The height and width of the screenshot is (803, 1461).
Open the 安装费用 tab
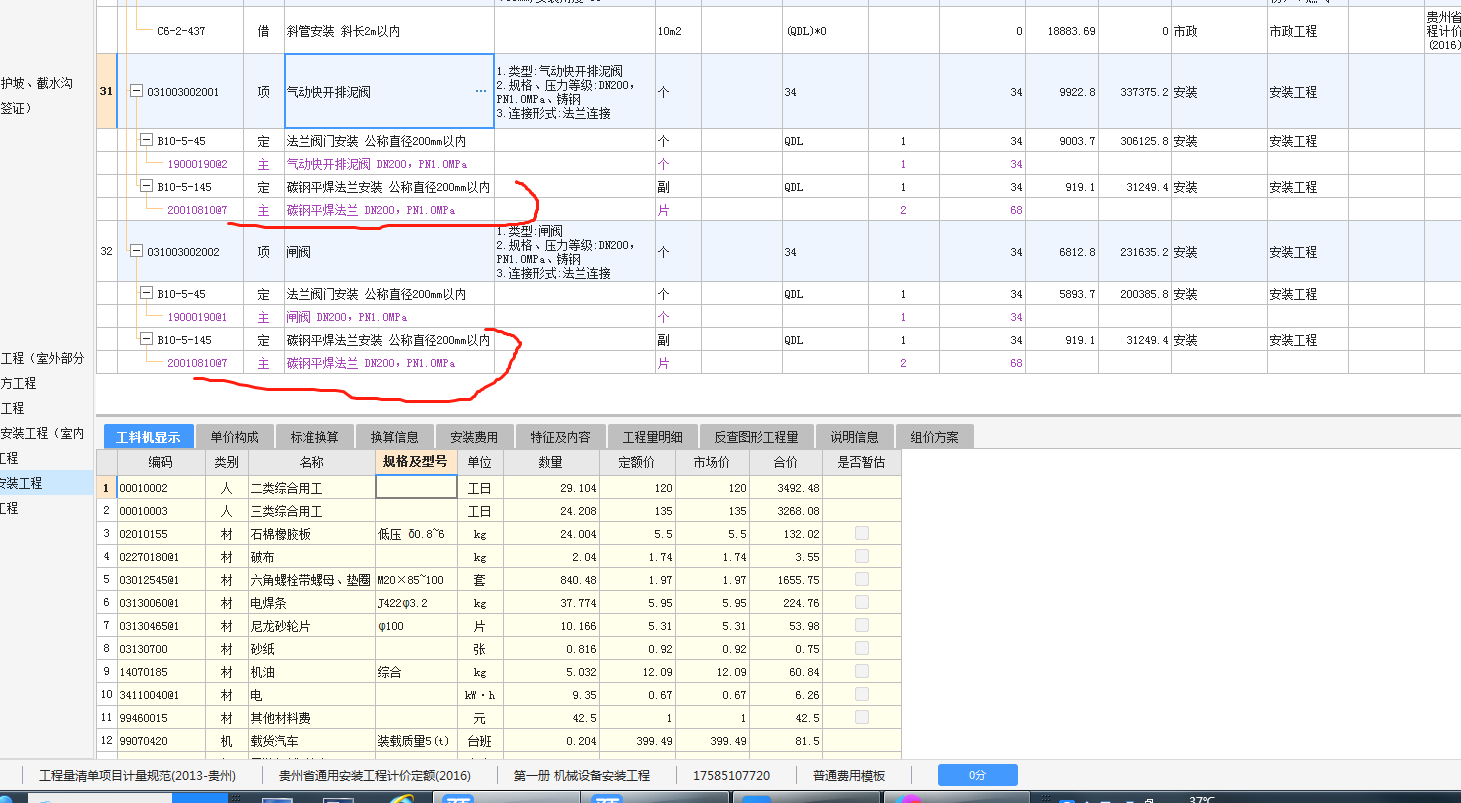[474, 437]
